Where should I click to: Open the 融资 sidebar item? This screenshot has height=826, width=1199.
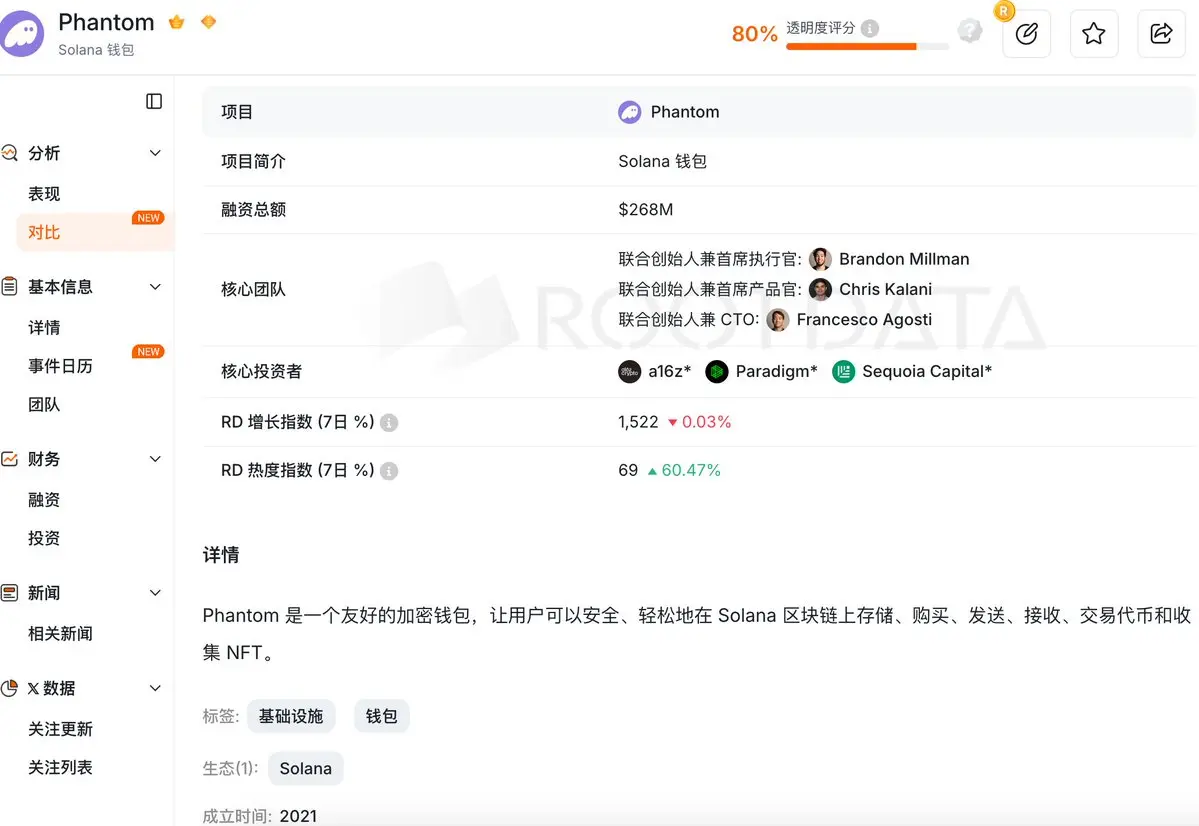click(x=44, y=500)
